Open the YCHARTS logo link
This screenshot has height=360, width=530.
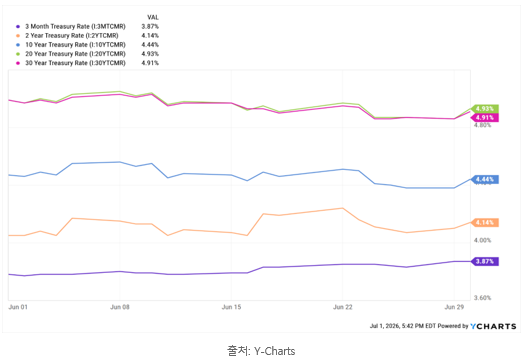pyautogui.click(x=493, y=326)
